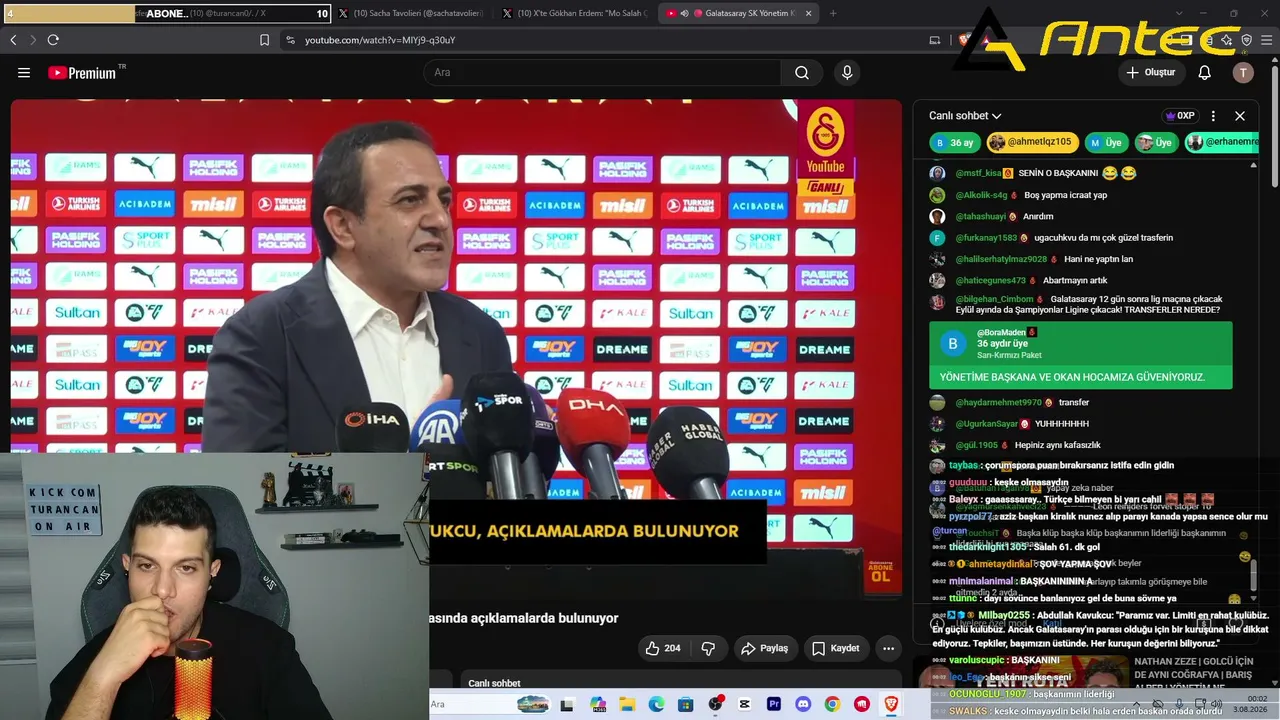Viewport: 1280px width, 720px height.
Task: Share the video with Paylaş
Action: click(764, 648)
